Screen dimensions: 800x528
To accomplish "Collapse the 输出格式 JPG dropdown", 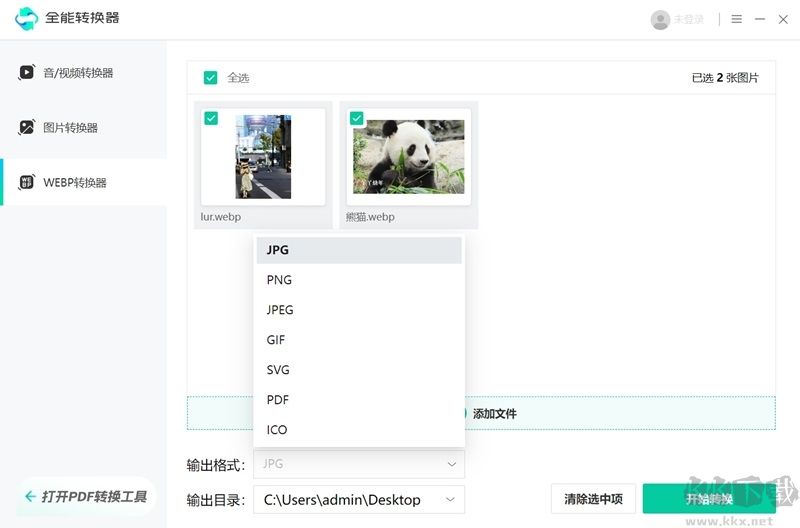I will (359, 464).
